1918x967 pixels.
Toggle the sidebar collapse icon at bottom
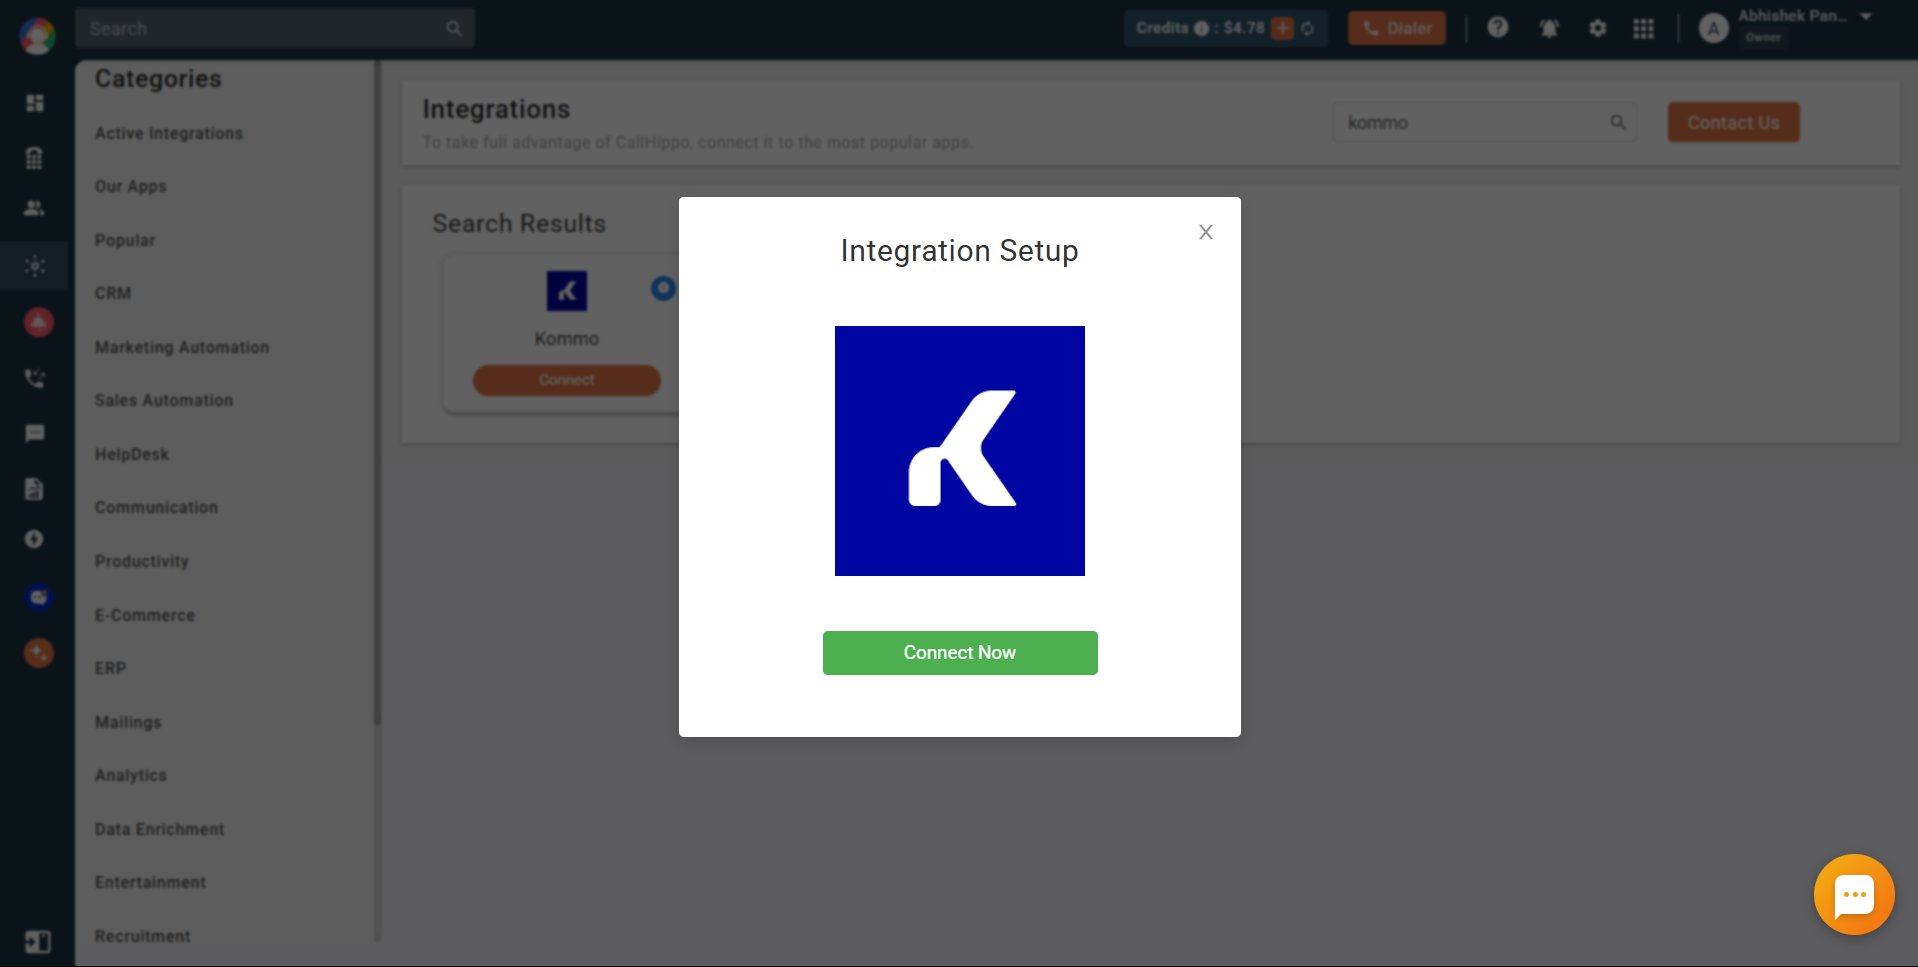(37, 942)
